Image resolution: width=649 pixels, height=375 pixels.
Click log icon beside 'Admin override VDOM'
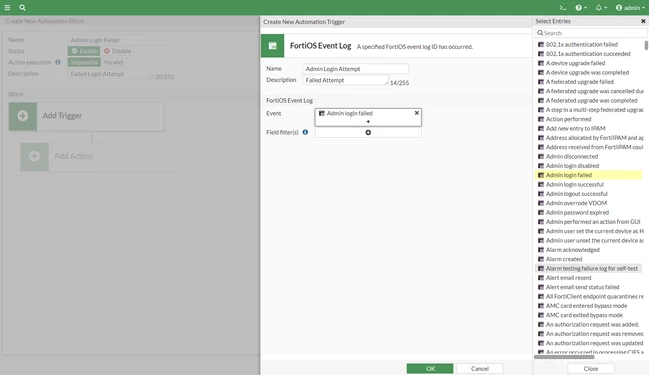click(541, 203)
